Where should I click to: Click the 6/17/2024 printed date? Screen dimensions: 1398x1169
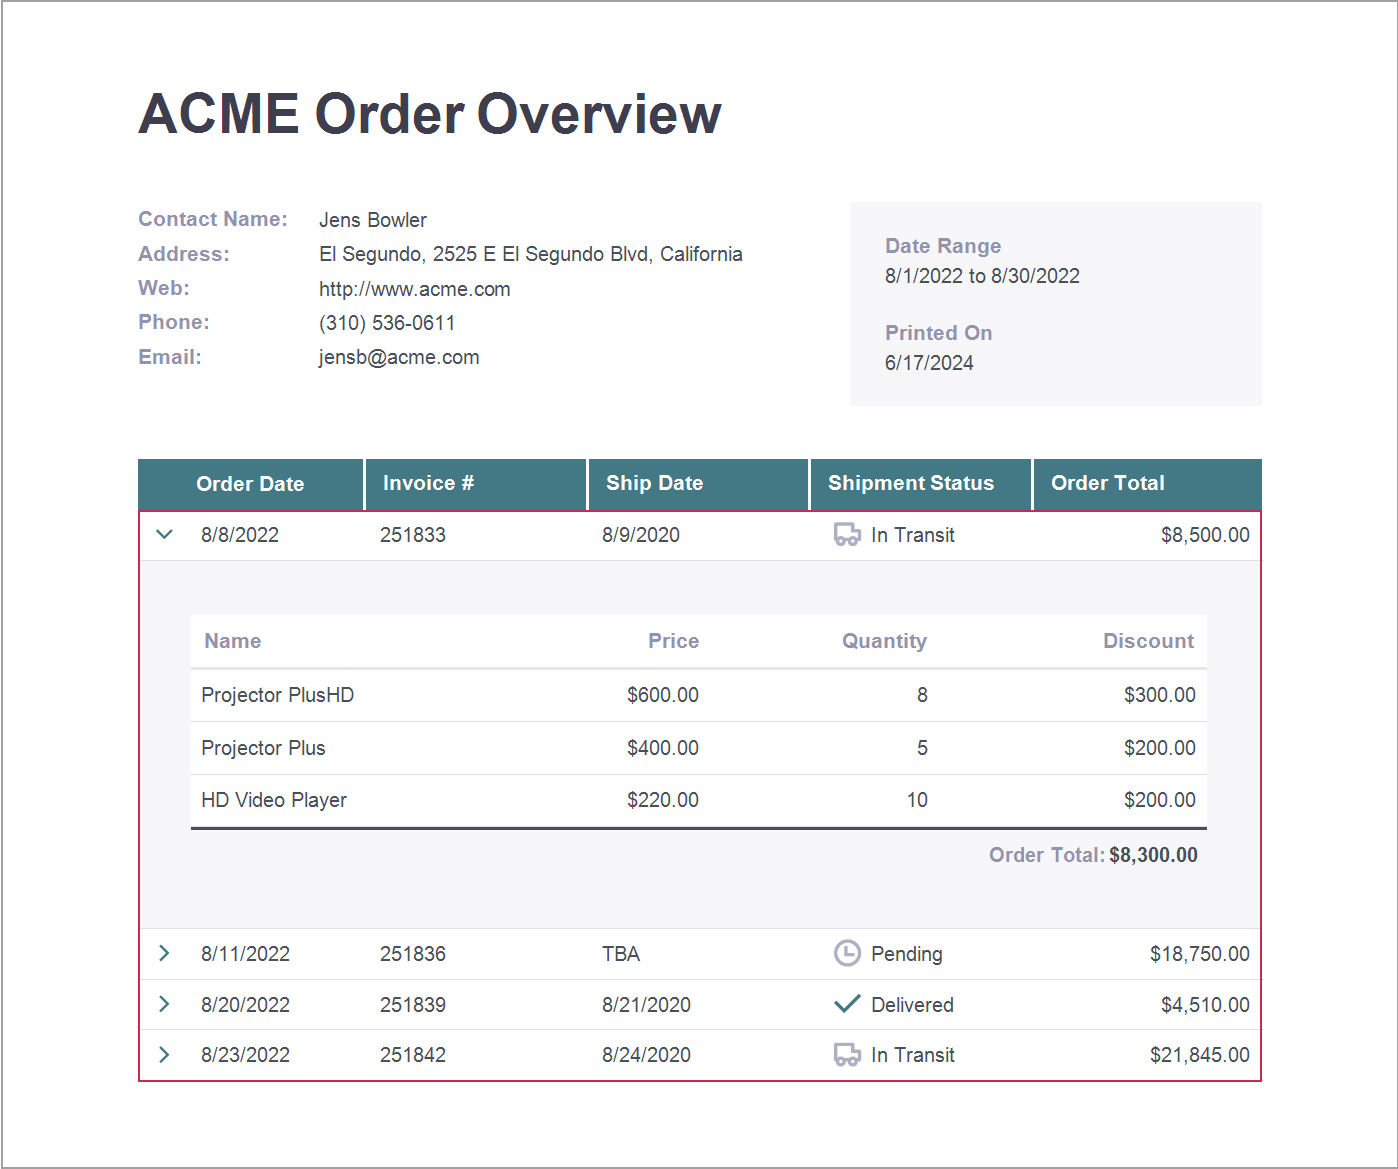pyautogui.click(x=929, y=363)
